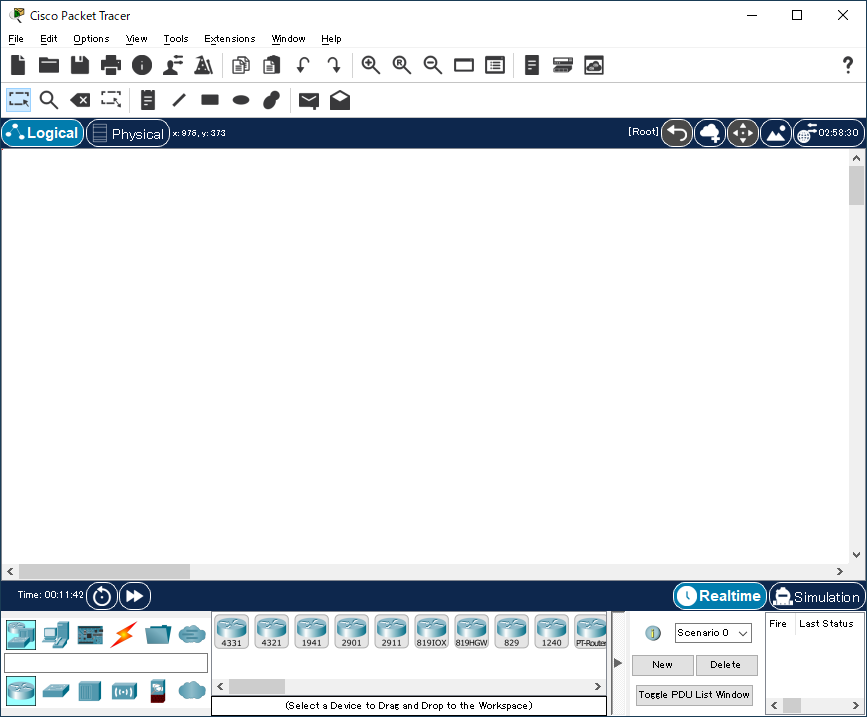867x717 pixels.
Task: Click Toggle PDU List Window button
Action: click(694, 695)
